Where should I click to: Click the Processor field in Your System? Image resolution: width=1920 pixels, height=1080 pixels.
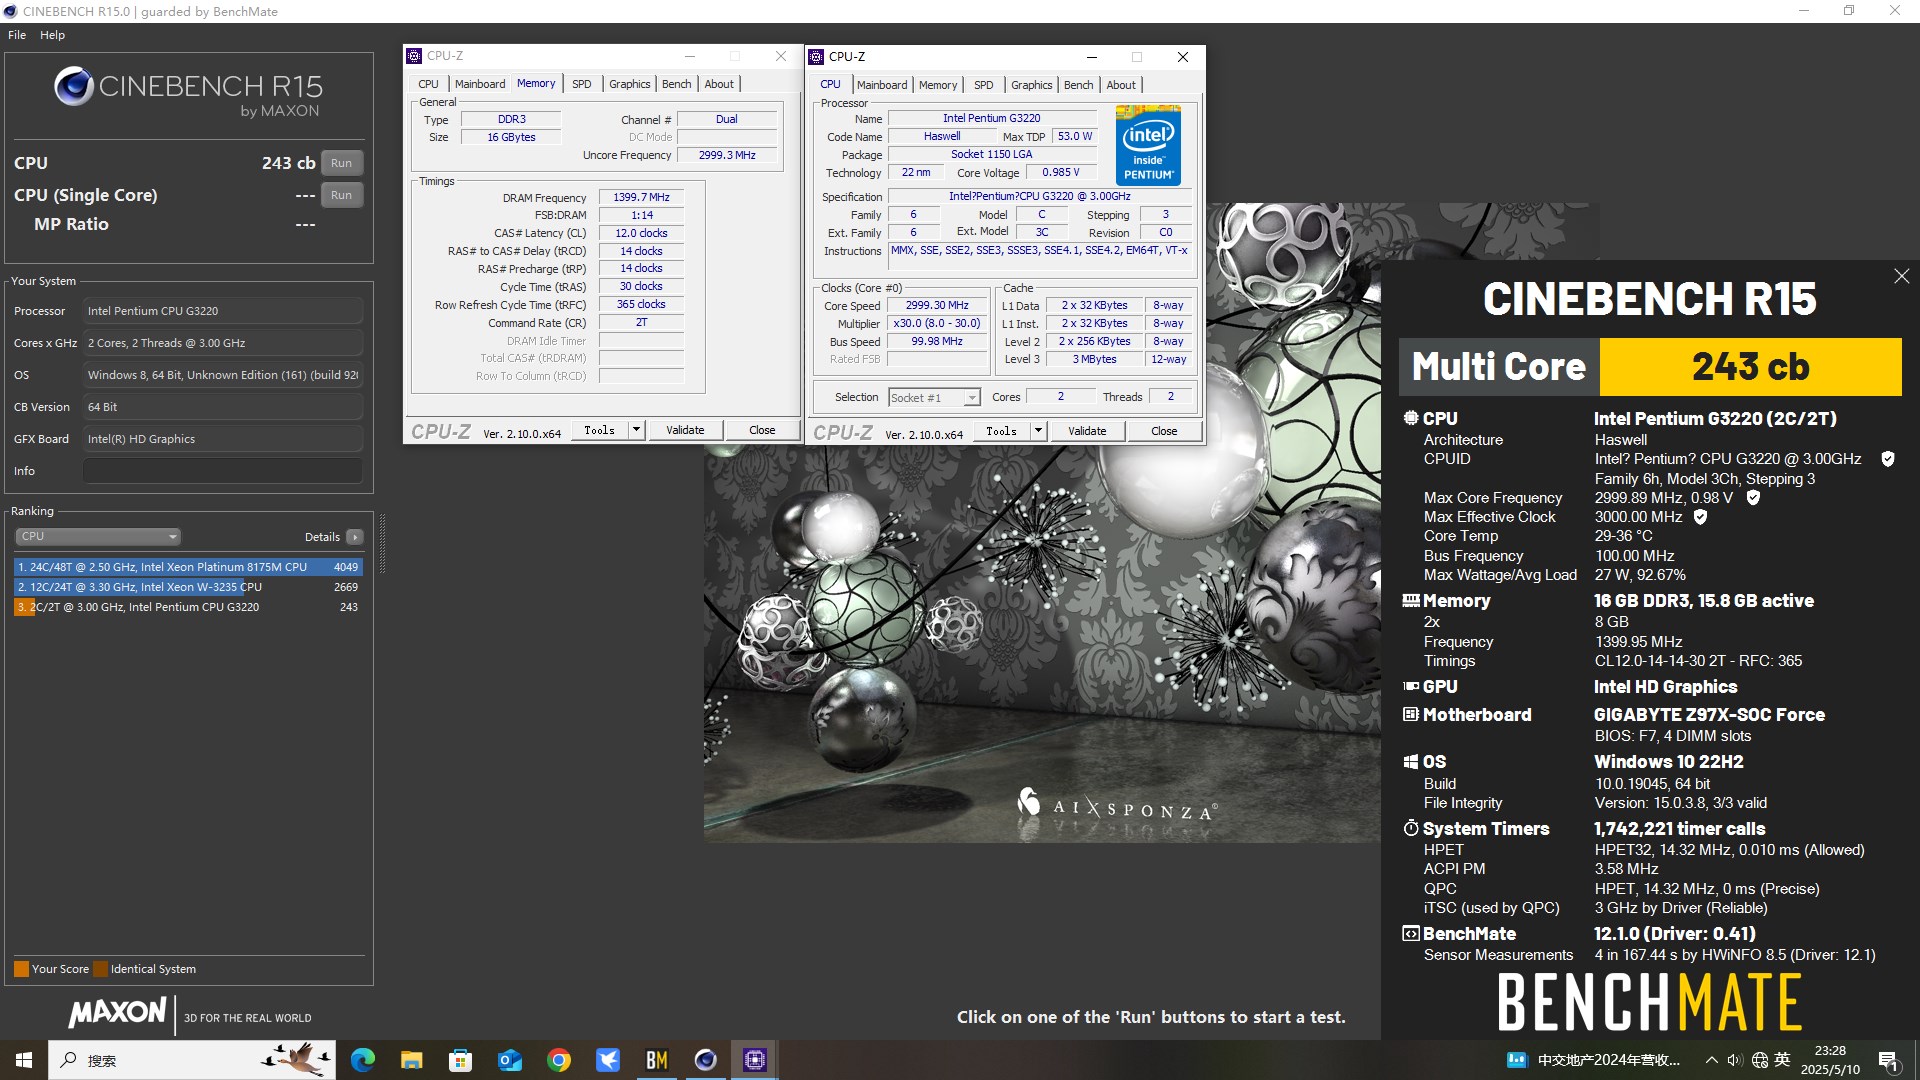222,311
